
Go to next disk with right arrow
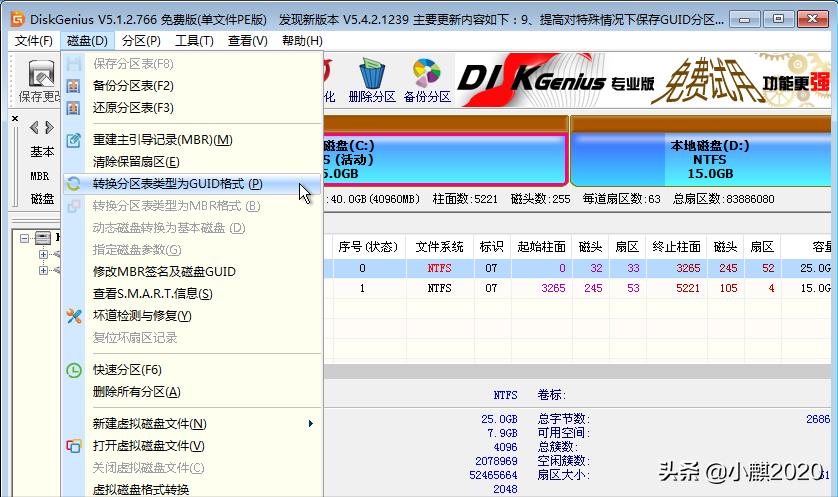pyautogui.click(x=49, y=127)
